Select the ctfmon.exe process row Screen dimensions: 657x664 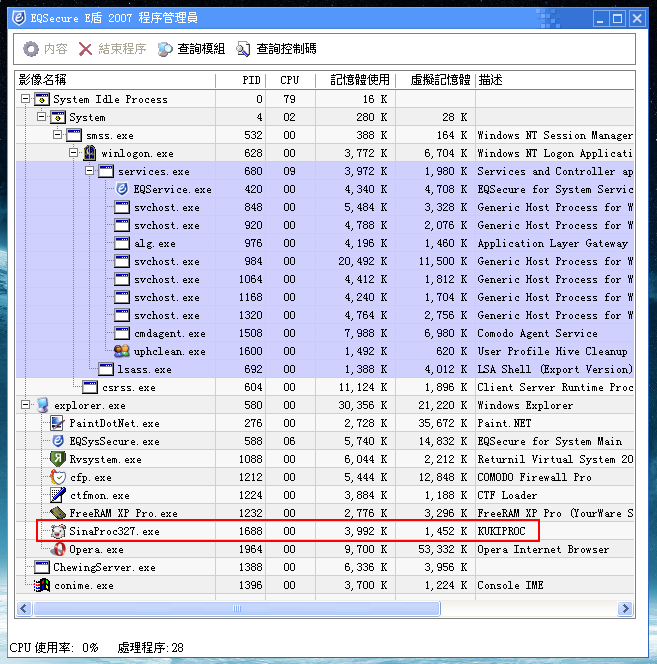tap(100, 495)
